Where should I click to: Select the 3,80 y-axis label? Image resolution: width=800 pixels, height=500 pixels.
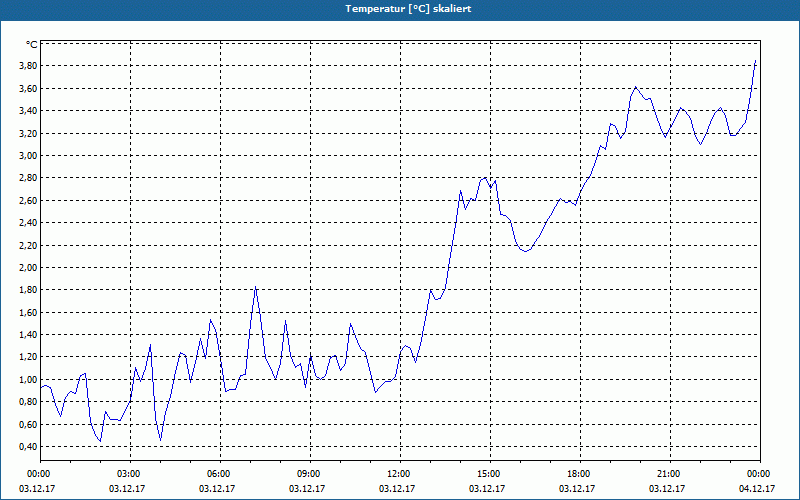coord(28,66)
